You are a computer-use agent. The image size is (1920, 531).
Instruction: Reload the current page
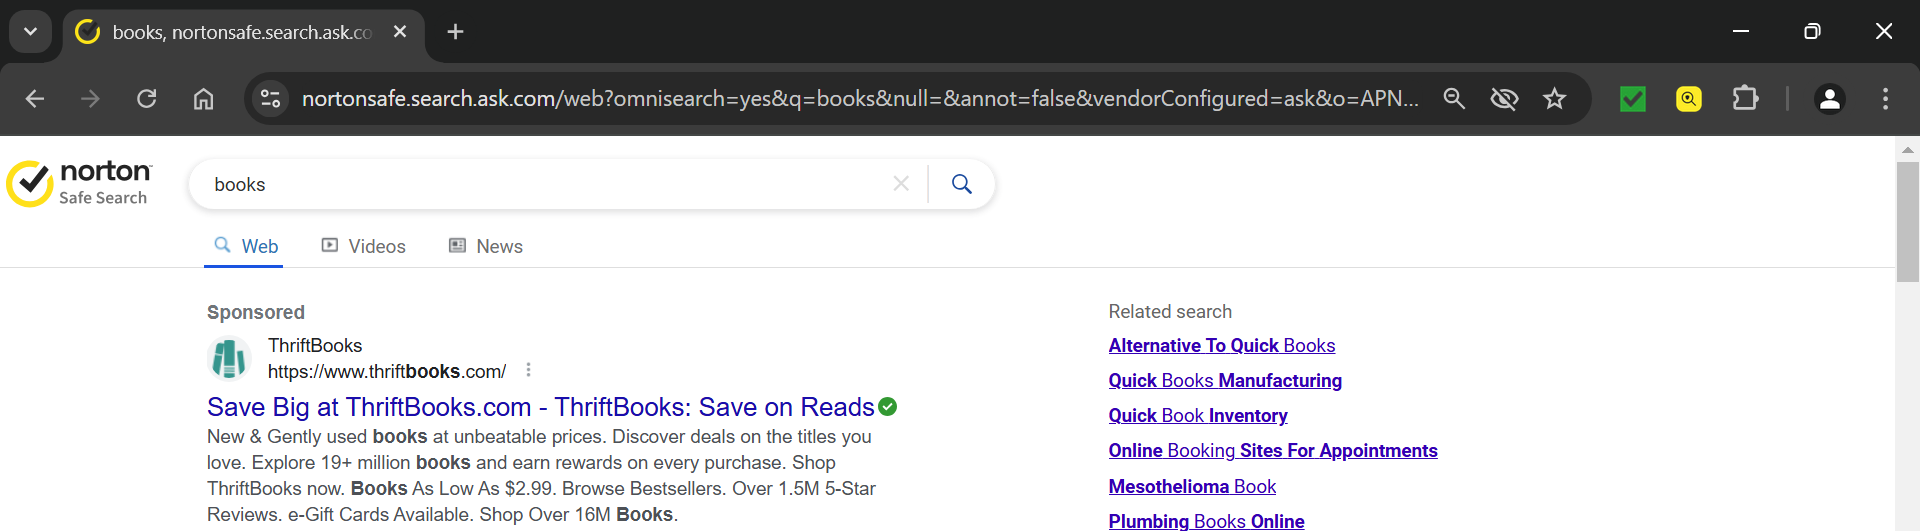click(147, 99)
